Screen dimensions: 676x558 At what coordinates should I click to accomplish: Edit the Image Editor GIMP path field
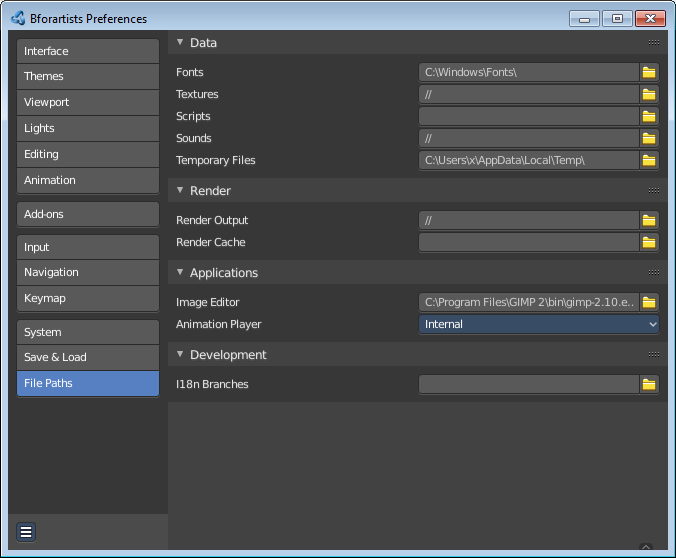click(529, 302)
